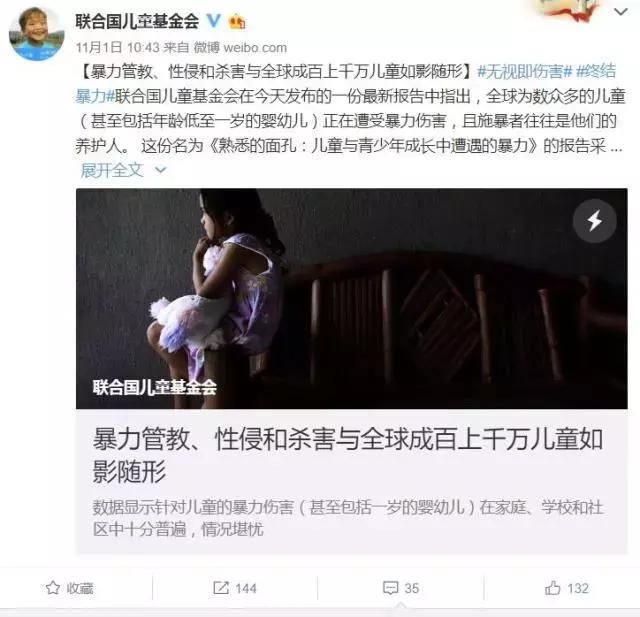The image size is (640, 617).
Task: Open the UNICEF profile avatar
Action: point(37,33)
